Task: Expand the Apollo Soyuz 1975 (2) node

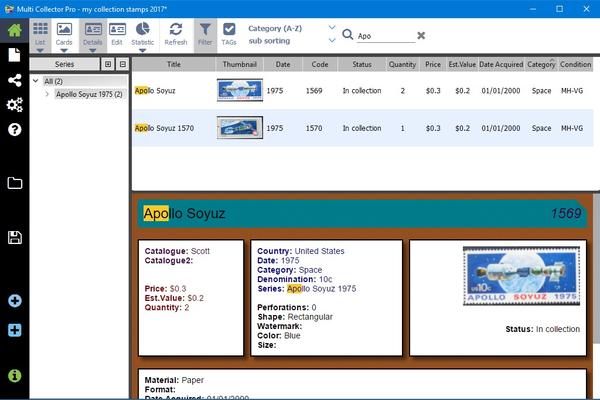Action: (47, 94)
